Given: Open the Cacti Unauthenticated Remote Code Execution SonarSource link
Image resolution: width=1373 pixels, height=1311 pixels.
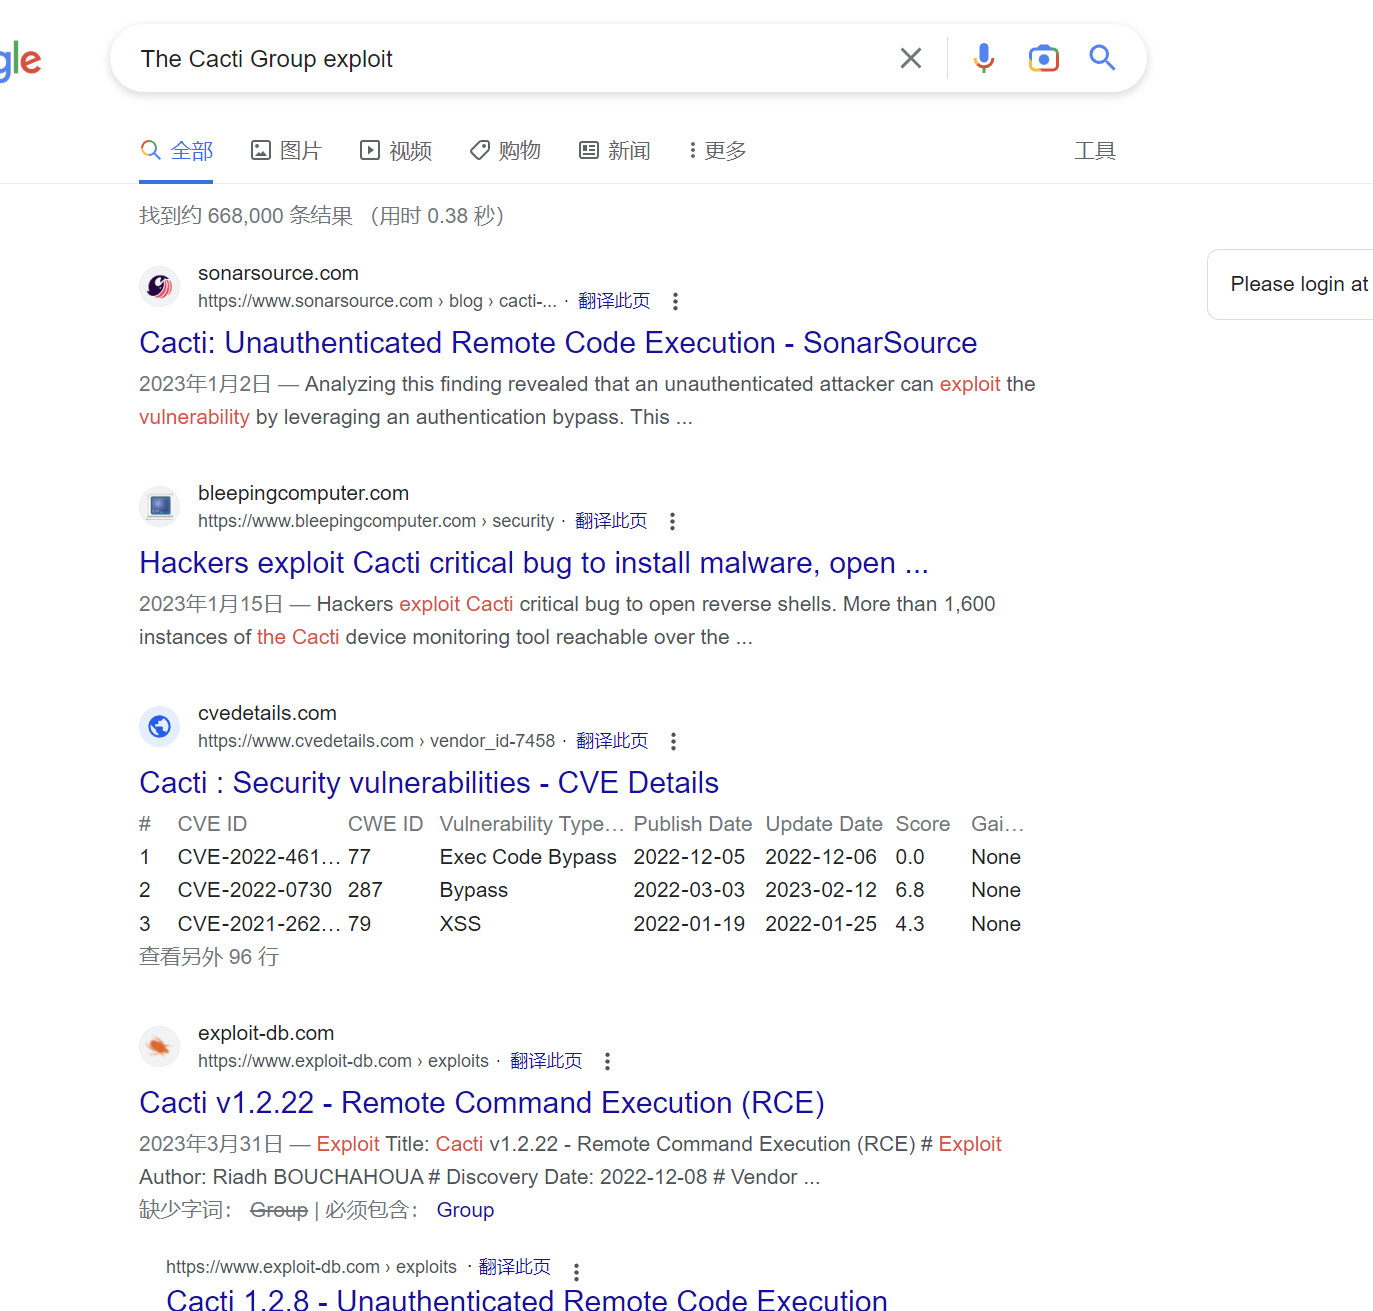Looking at the screenshot, I should coord(557,343).
